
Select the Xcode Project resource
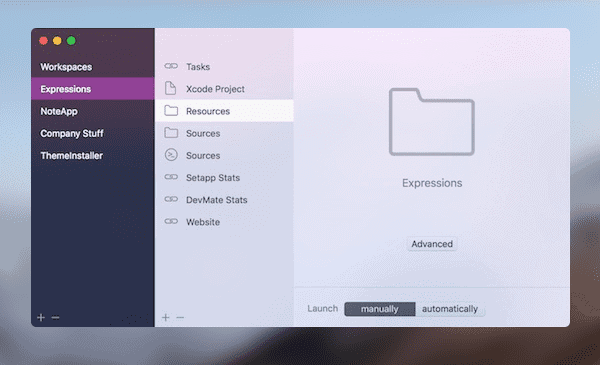[x=224, y=89]
